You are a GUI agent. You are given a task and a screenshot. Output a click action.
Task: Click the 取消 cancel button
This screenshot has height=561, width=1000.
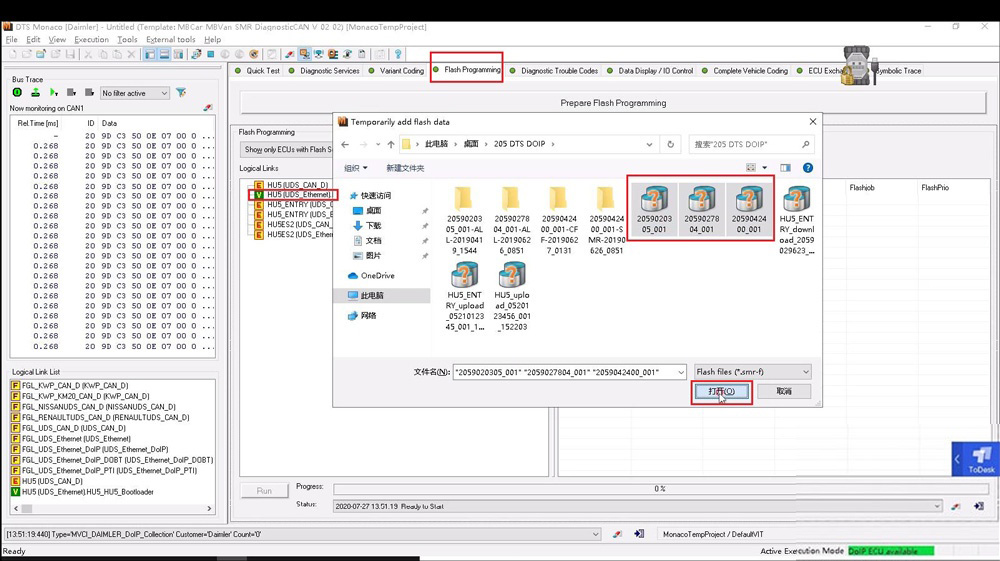(x=784, y=391)
